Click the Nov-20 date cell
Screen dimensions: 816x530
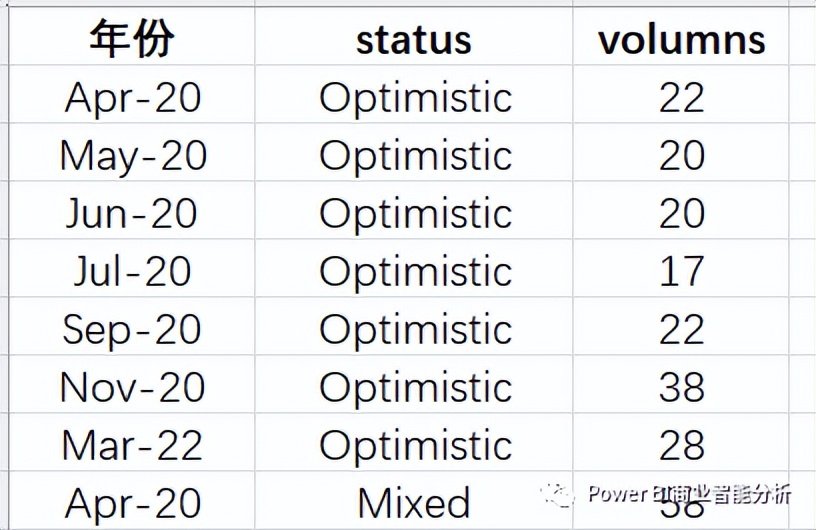pos(132,385)
